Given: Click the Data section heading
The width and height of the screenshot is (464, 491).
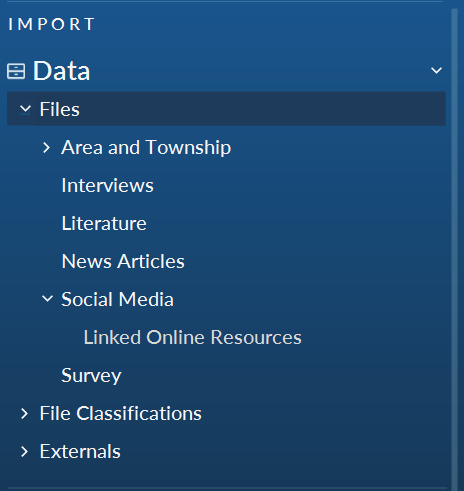Looking at the screenshot, I should coord(61,71).
